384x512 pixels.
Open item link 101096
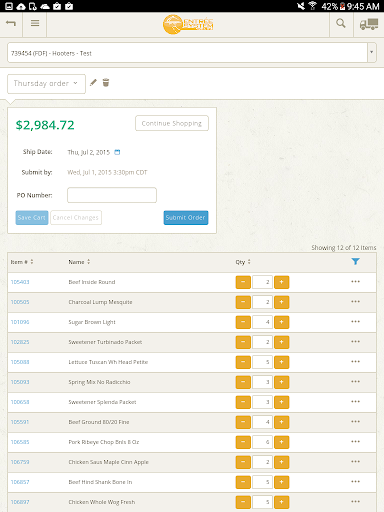pyautogui.click(x=20, y=322)
